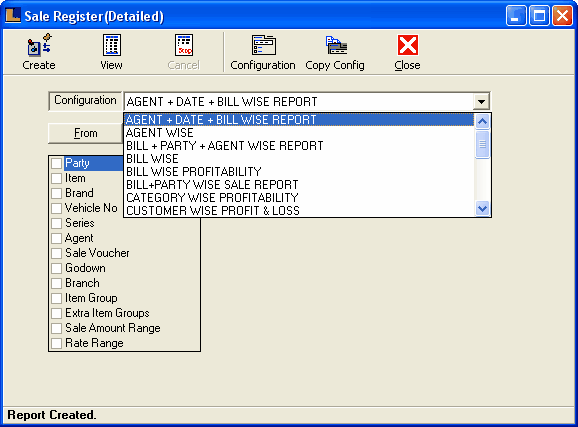Click the grayed Cancel stop icon
This screenshot has width=578, height=427.
click(184, 45)
